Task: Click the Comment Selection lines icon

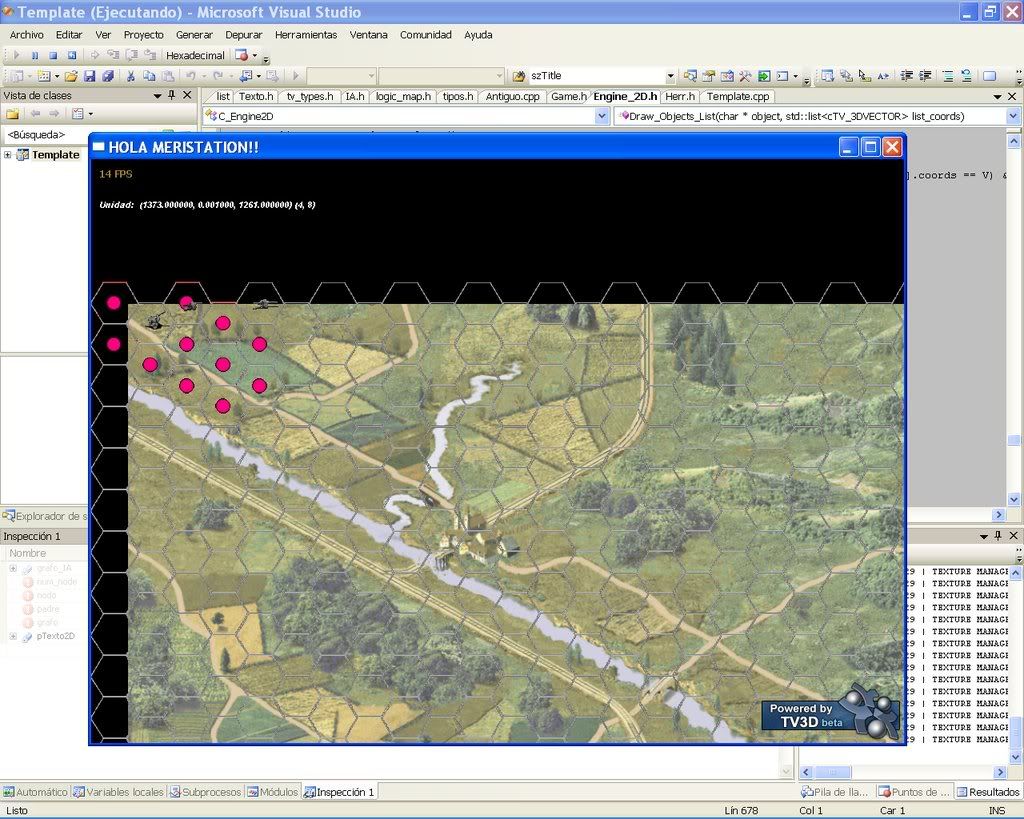Action: (x=948, y=76)
